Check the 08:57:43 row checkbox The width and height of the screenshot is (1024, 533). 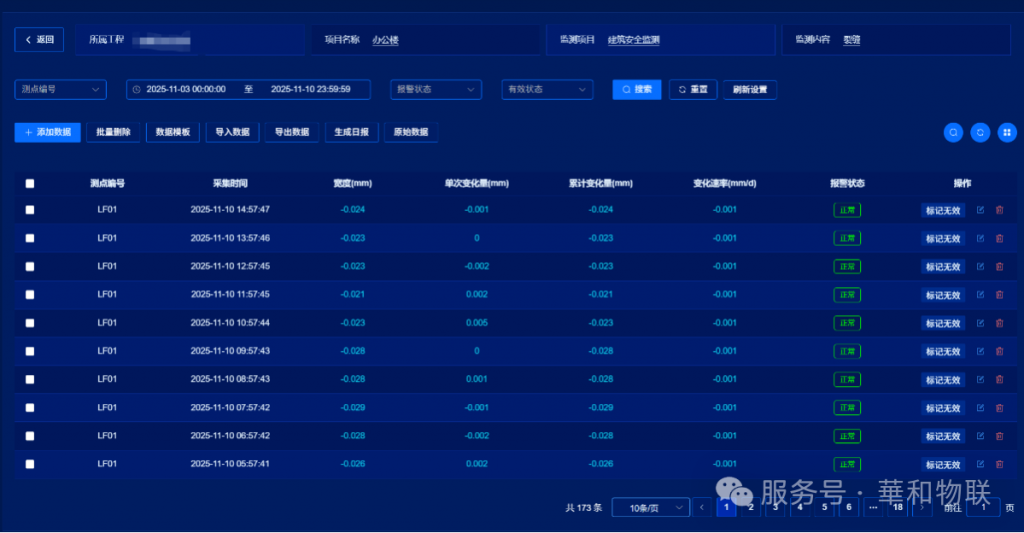click(x=29, y=379)
